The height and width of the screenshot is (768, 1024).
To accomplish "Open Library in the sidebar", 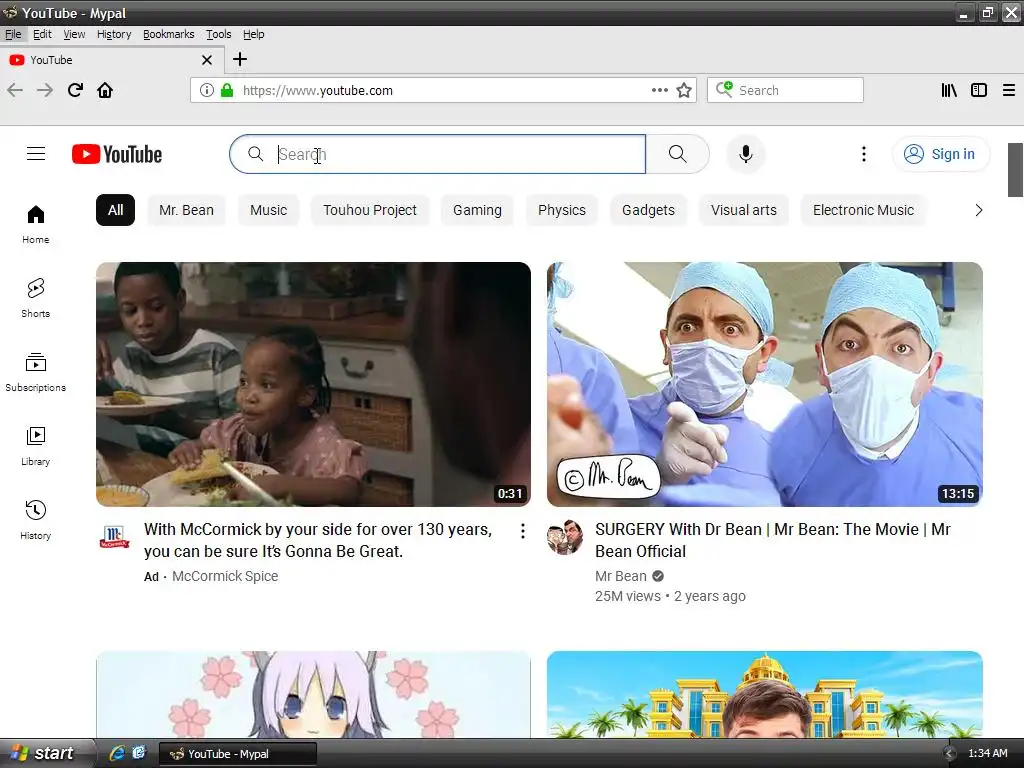I will tap(36, 445).
